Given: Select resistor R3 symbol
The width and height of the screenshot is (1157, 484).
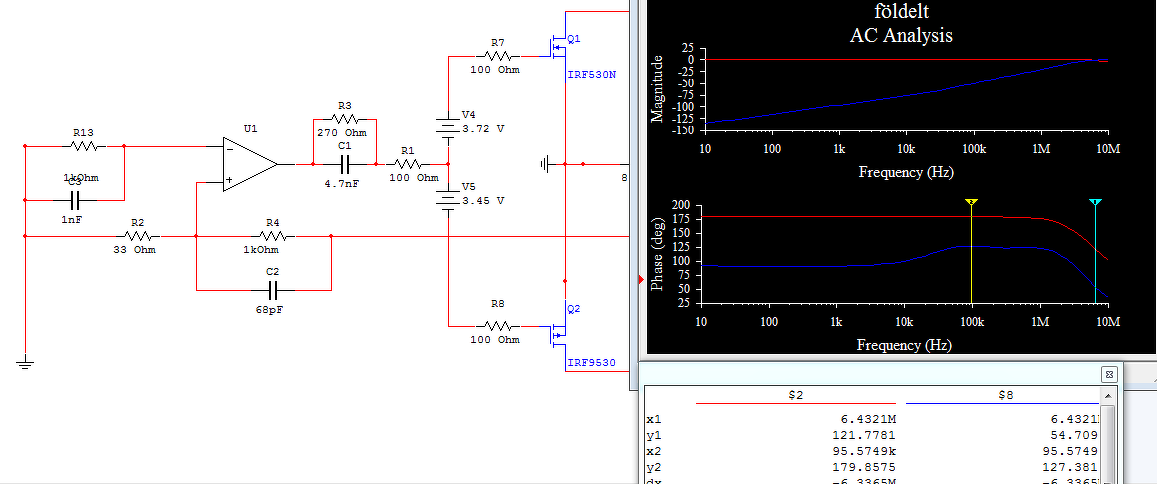Looking at the screenshot, I should [345, 119].
